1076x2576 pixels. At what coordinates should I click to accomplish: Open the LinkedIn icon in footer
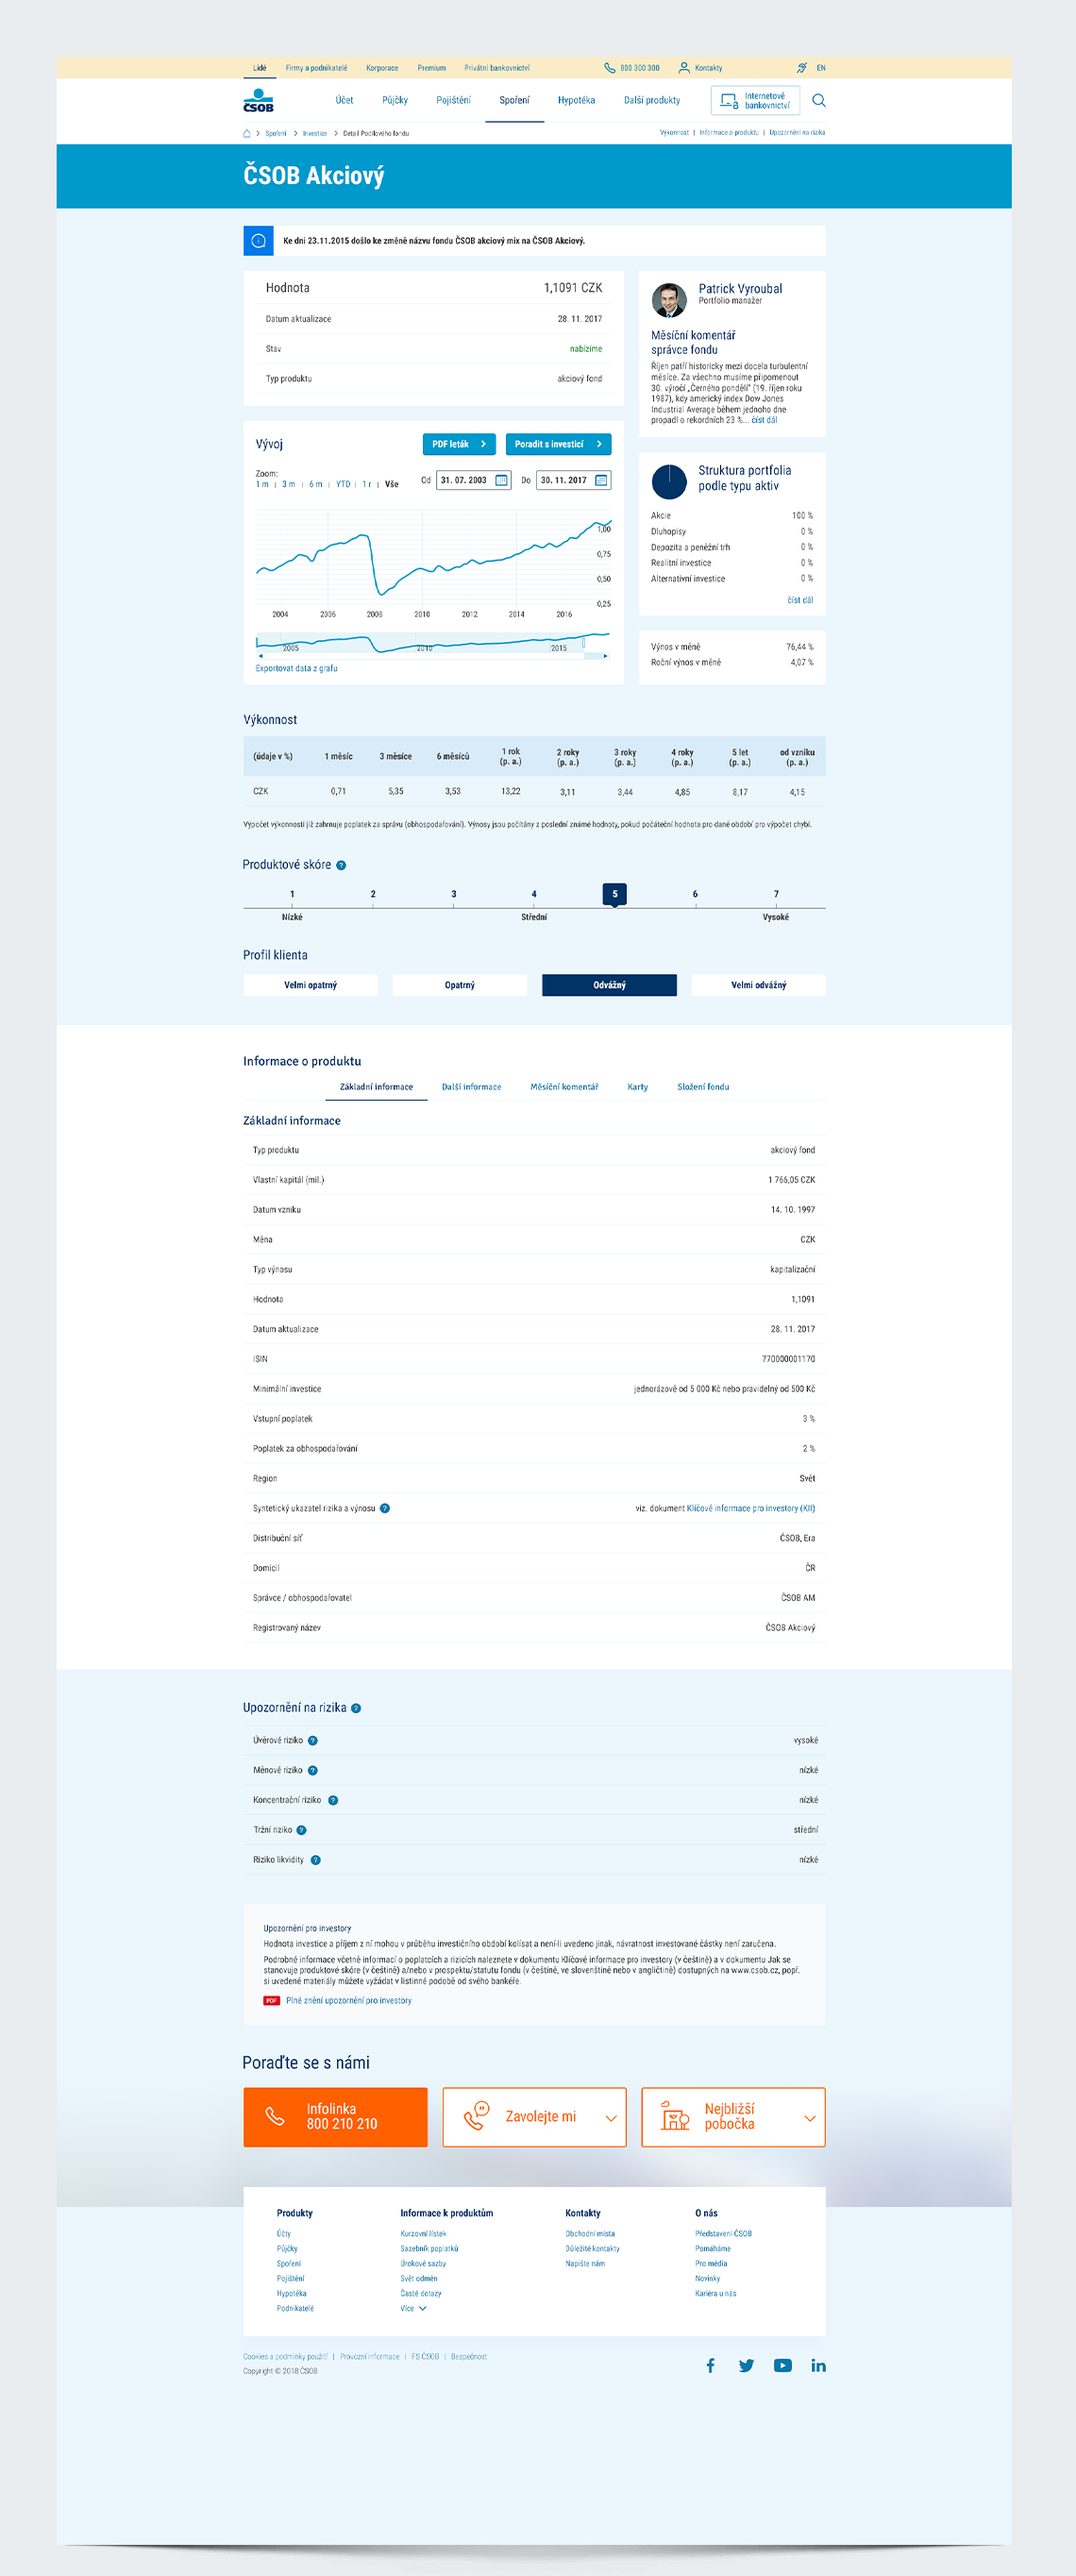[819, 2365]
